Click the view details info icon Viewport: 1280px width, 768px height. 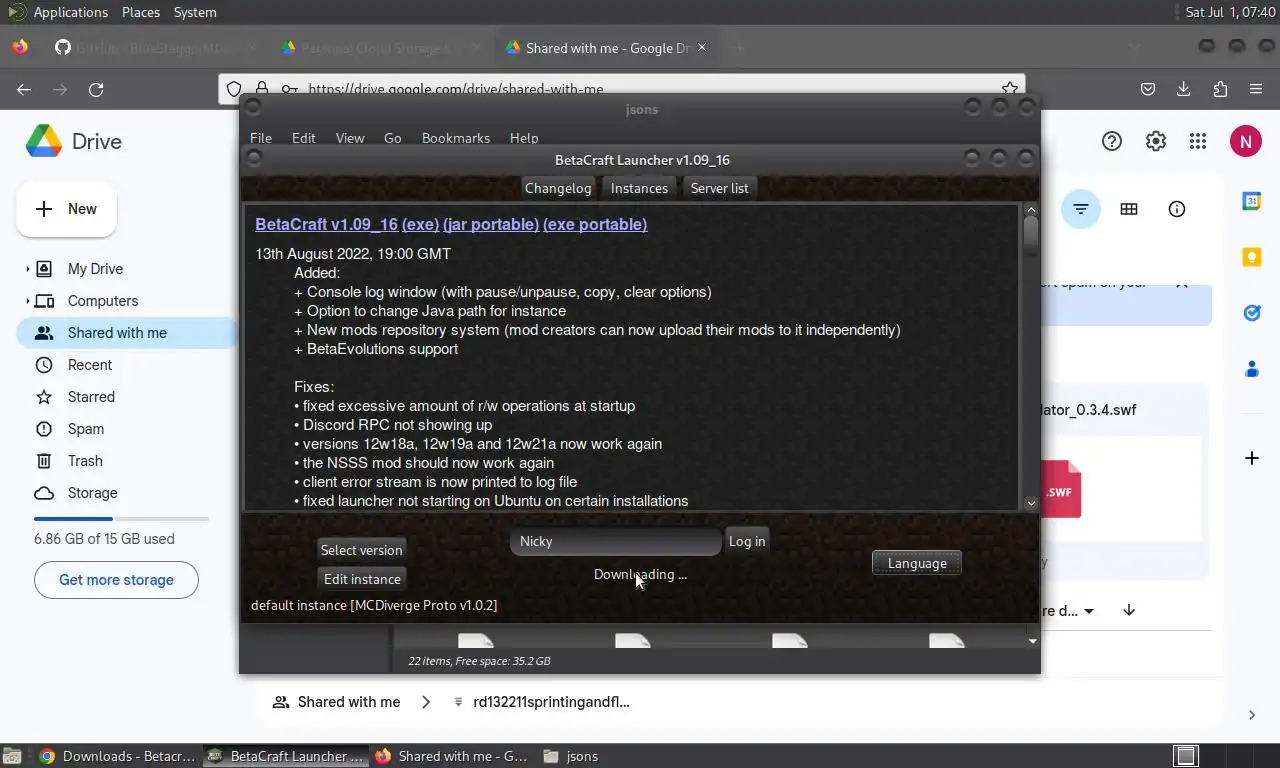click(1177, 209)
